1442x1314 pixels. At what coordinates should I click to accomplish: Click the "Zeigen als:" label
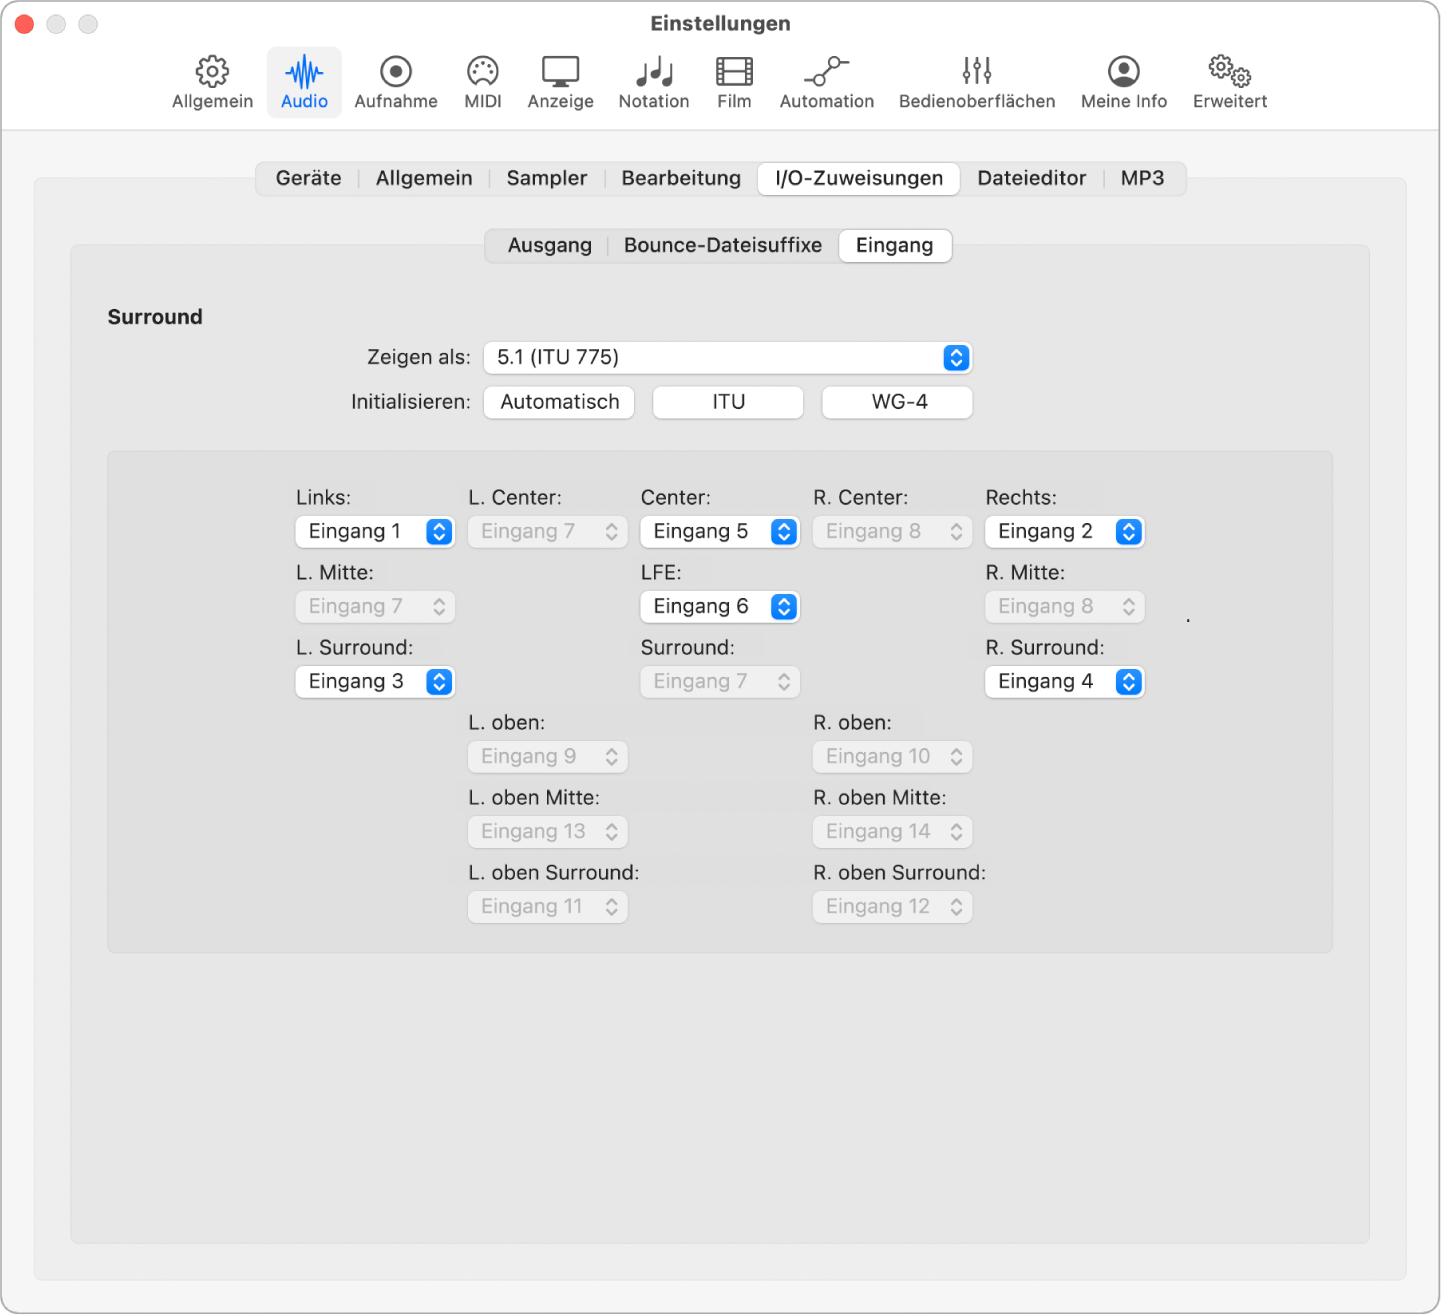point(418,357)
